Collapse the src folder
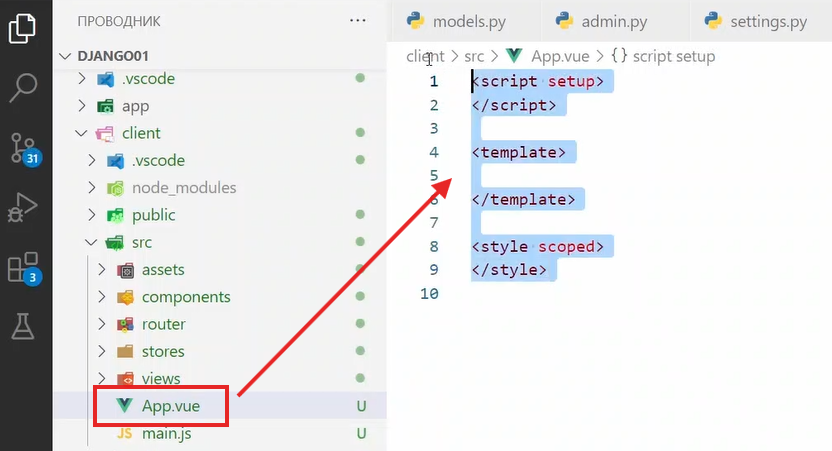This screenshot has height=451, width=832. (x=142, y=242)
